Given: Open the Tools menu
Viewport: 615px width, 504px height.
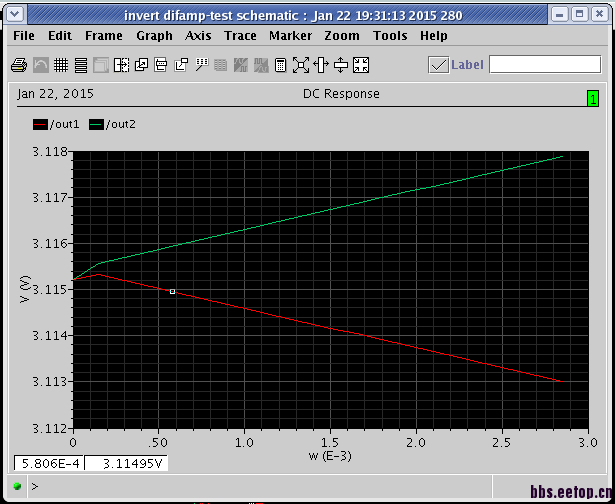Looking at the screenshot, I should [x=390, y=36].
